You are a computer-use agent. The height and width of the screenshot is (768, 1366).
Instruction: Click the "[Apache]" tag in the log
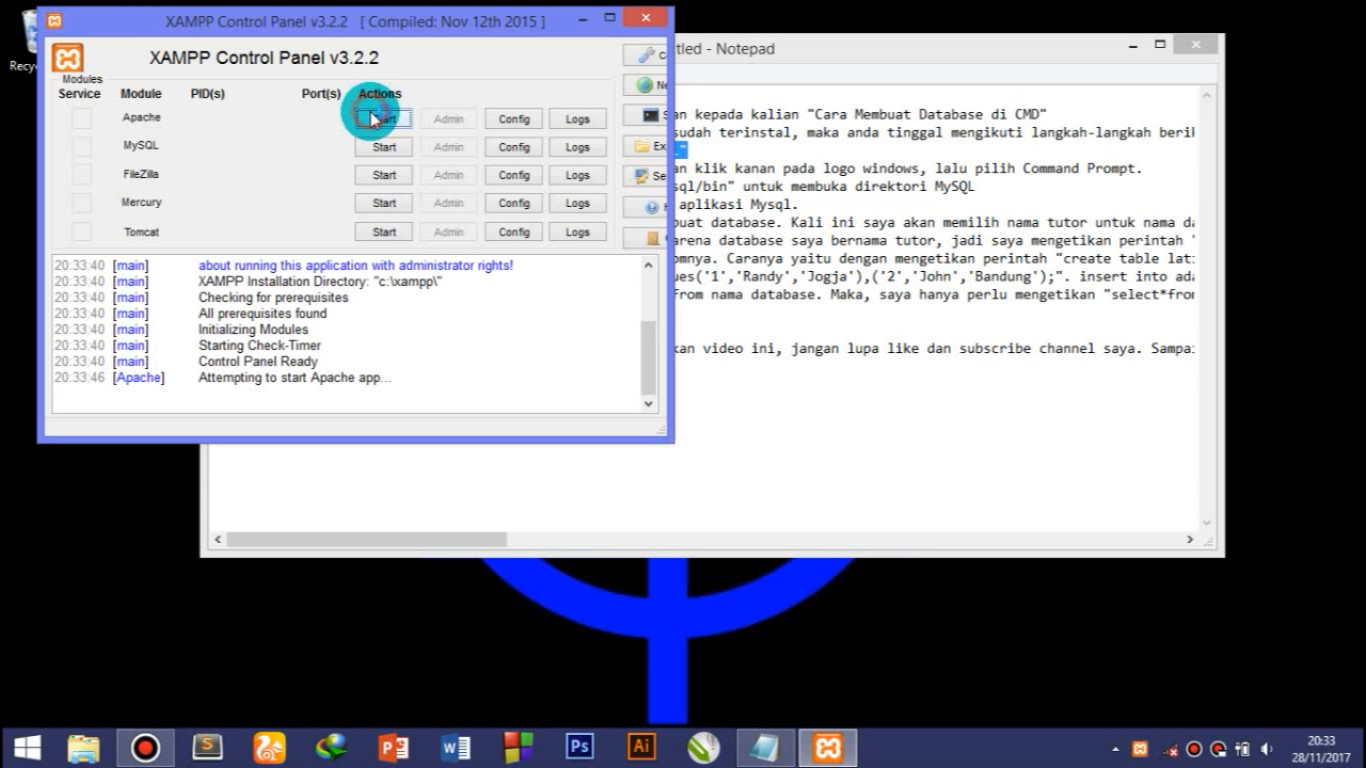[x=139, y=377]
